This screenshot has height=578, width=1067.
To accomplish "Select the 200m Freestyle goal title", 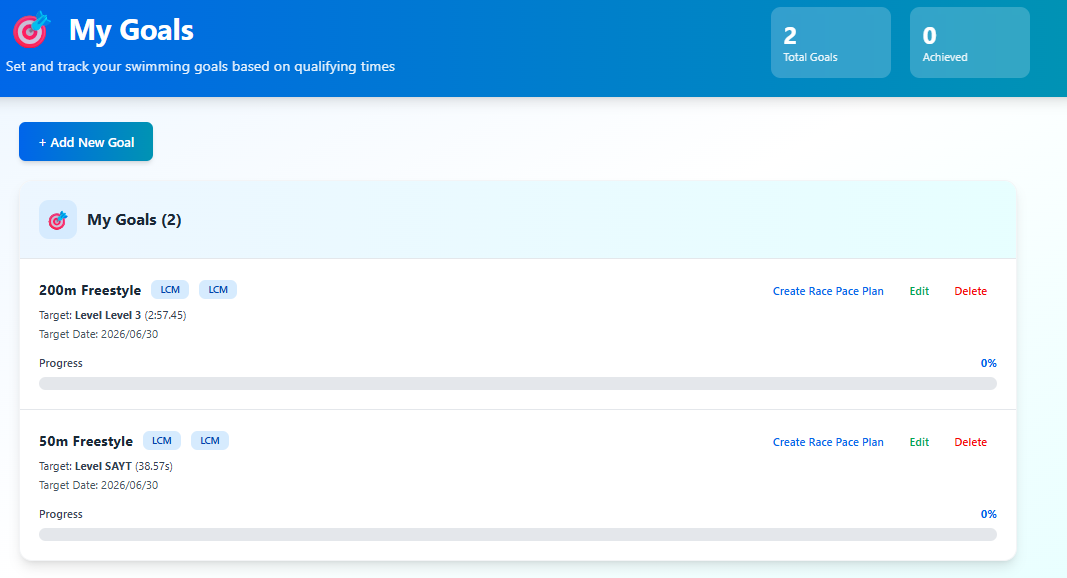I will pyautogui.click(x=90, y=291).
